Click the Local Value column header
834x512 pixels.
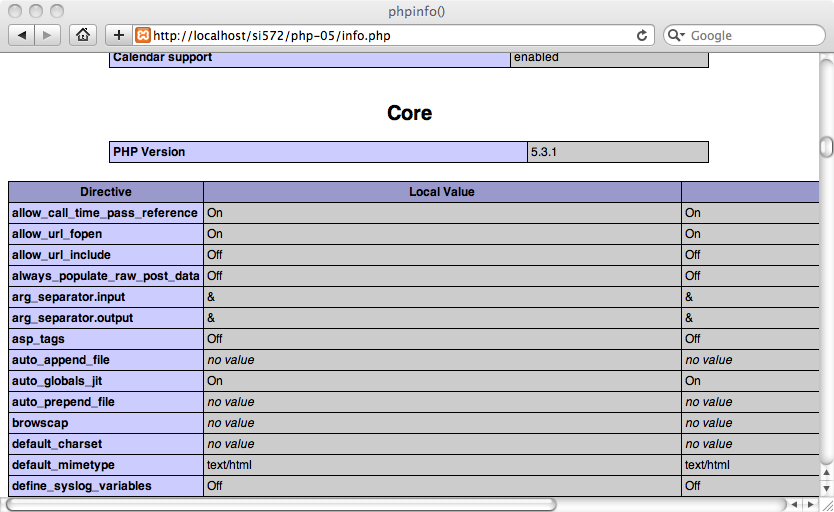tap(442, 192)
